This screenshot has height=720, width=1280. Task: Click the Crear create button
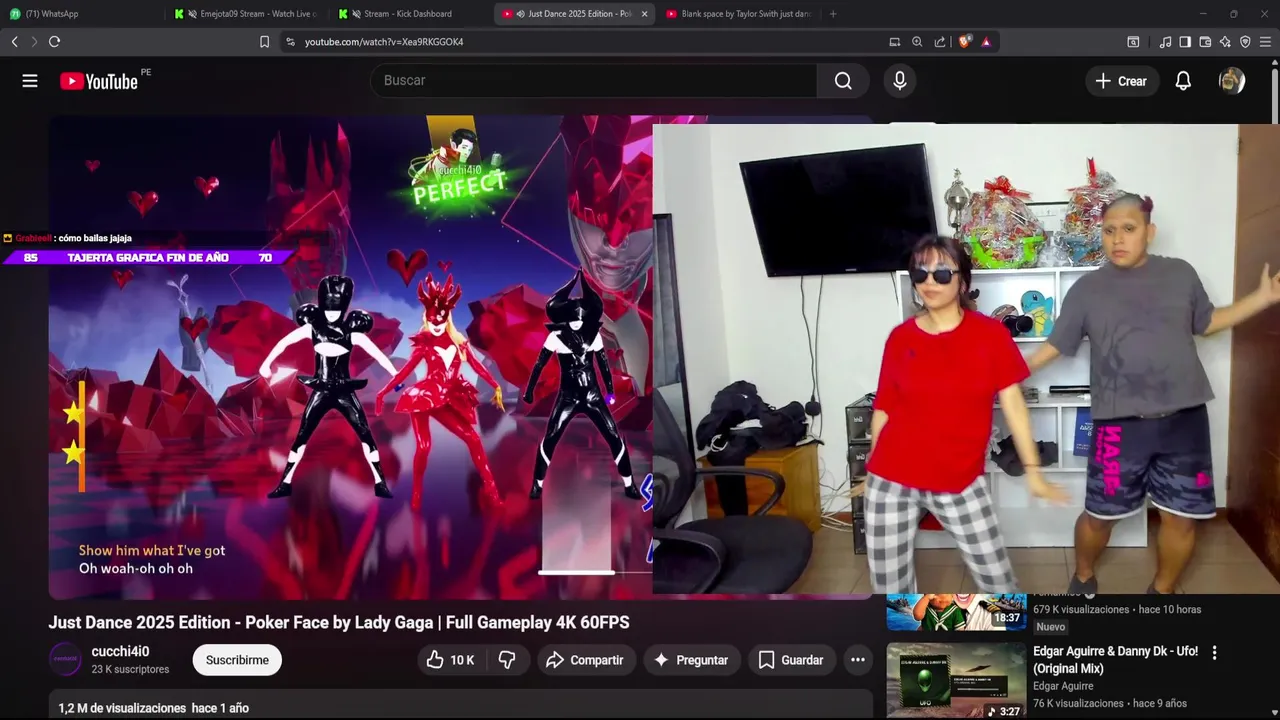tap(1121, 81)
